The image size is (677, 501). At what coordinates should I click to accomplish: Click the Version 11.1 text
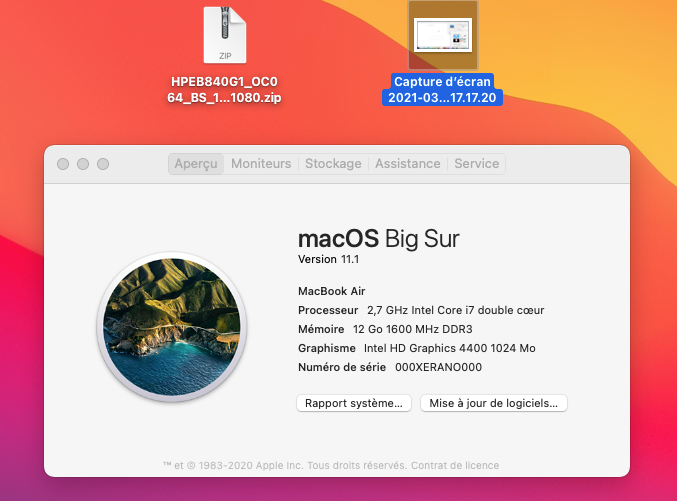point(328,259)
